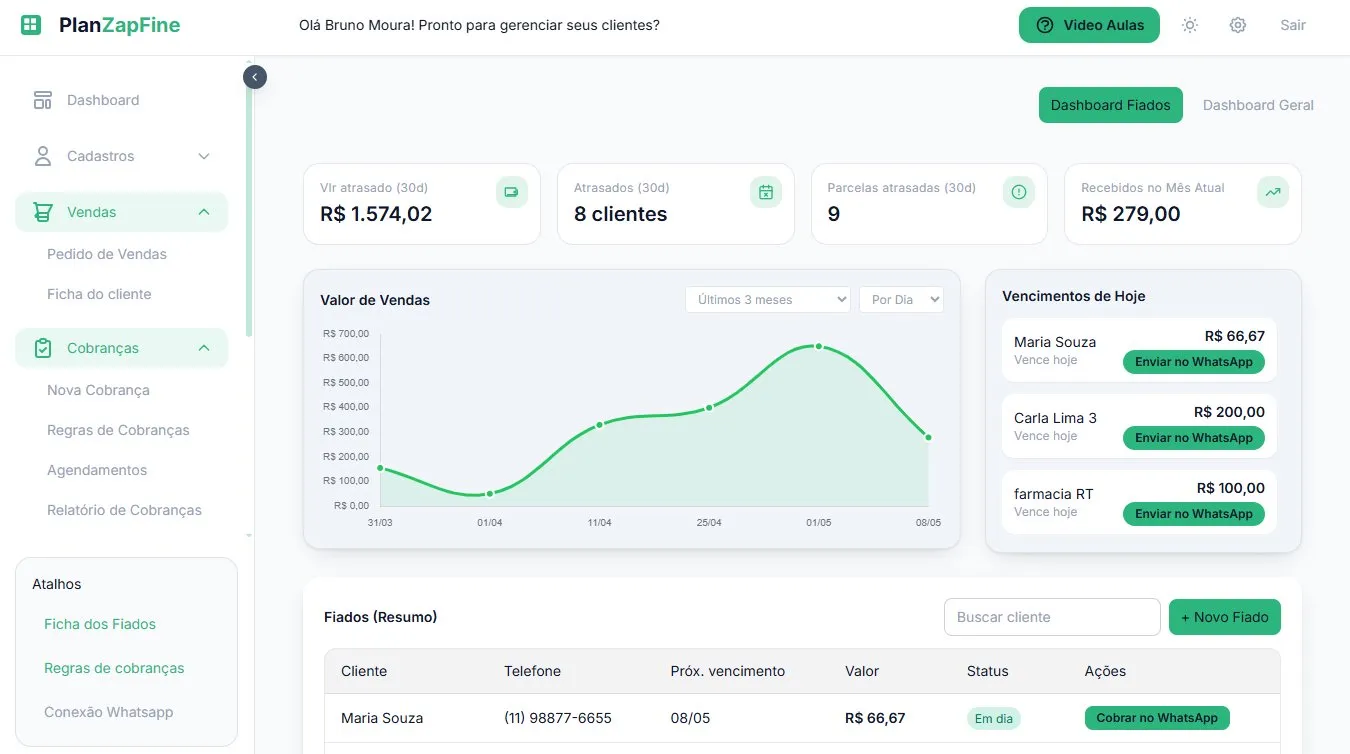Send WhatsApp reminder to Carla Lima 3

click(x=1194, y=438)
